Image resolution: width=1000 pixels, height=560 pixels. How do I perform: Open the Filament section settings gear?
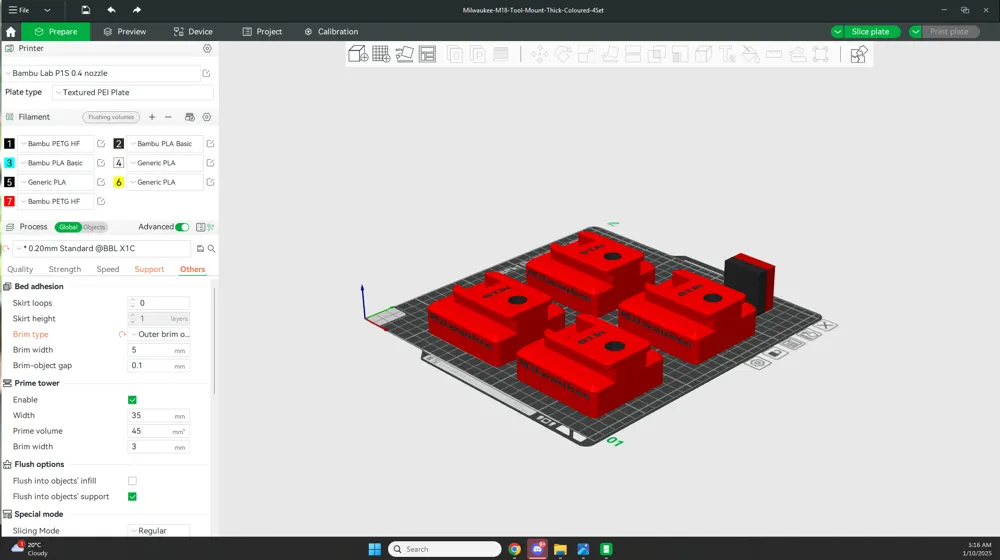coord(207,117)
